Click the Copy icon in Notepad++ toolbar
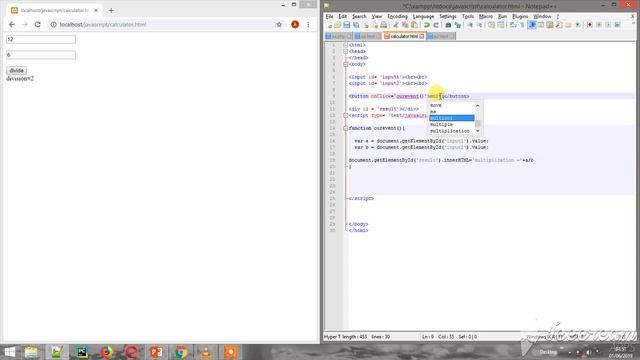The image size is (640, 360). point(406,25)
